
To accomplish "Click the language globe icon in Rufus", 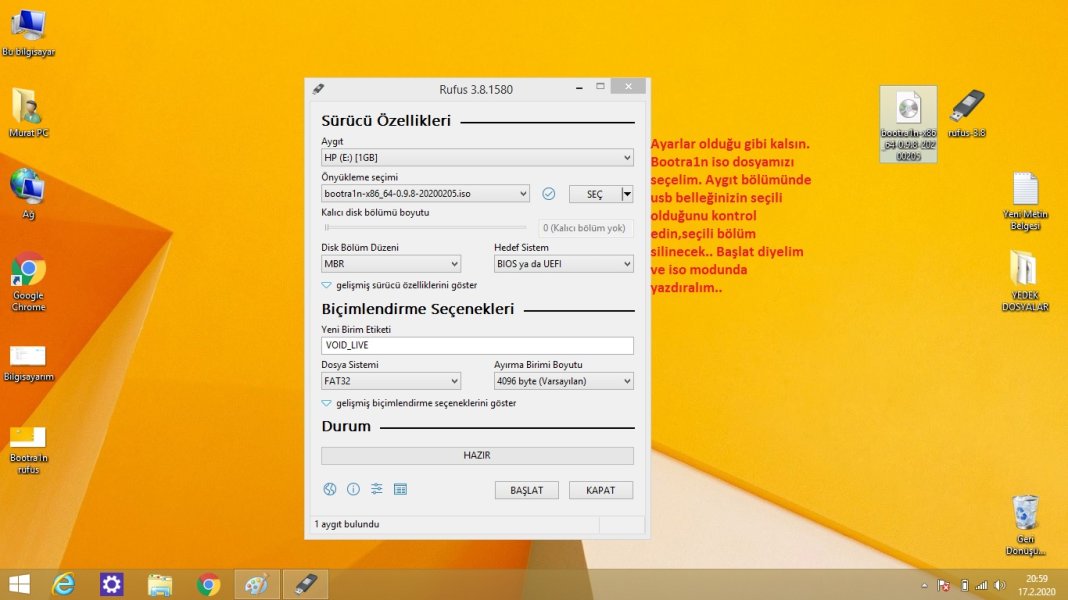I will tap(328, 489).
